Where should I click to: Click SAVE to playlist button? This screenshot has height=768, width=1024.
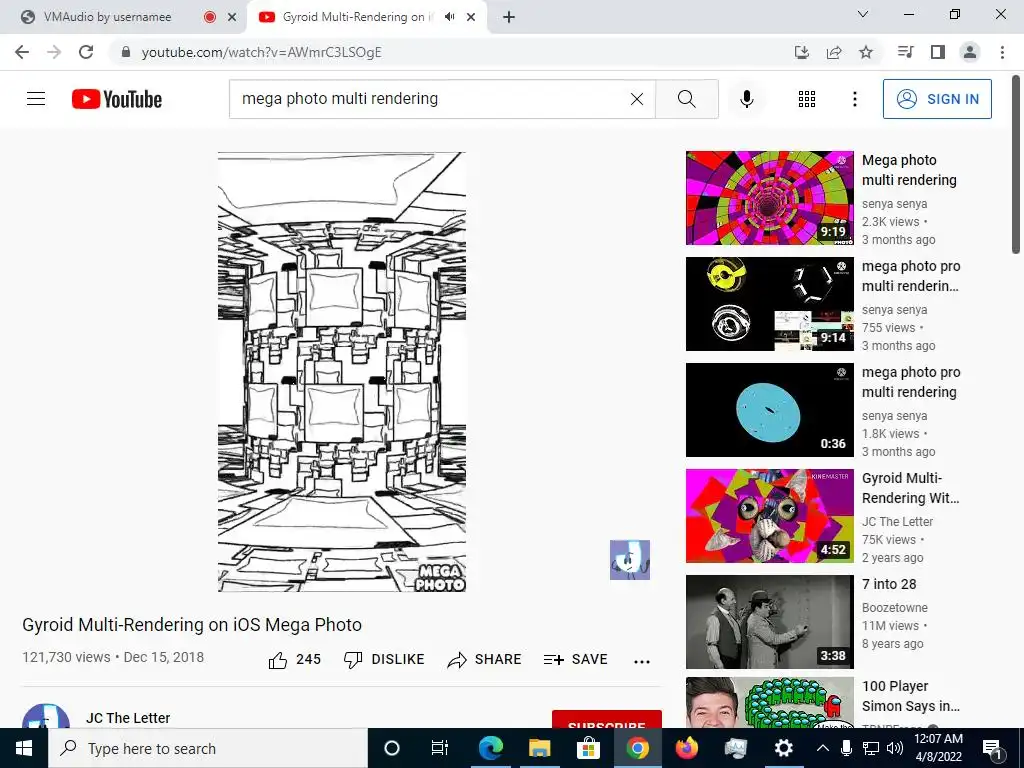pos(575,660)
